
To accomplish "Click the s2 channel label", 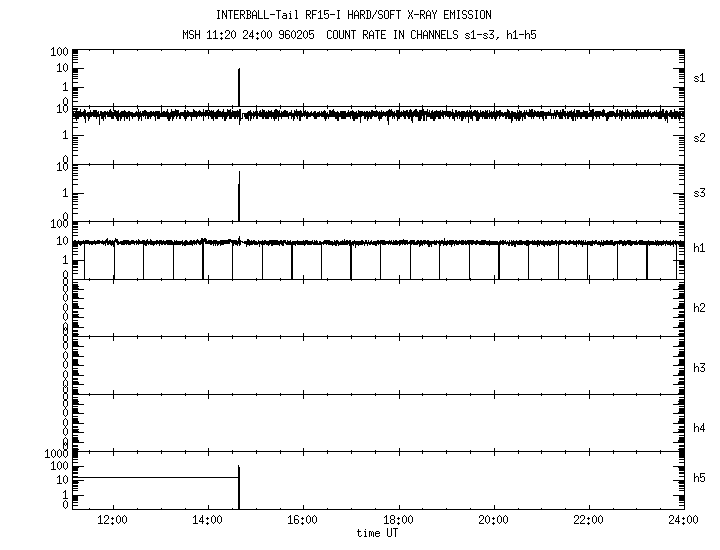I will pos(699,137).
